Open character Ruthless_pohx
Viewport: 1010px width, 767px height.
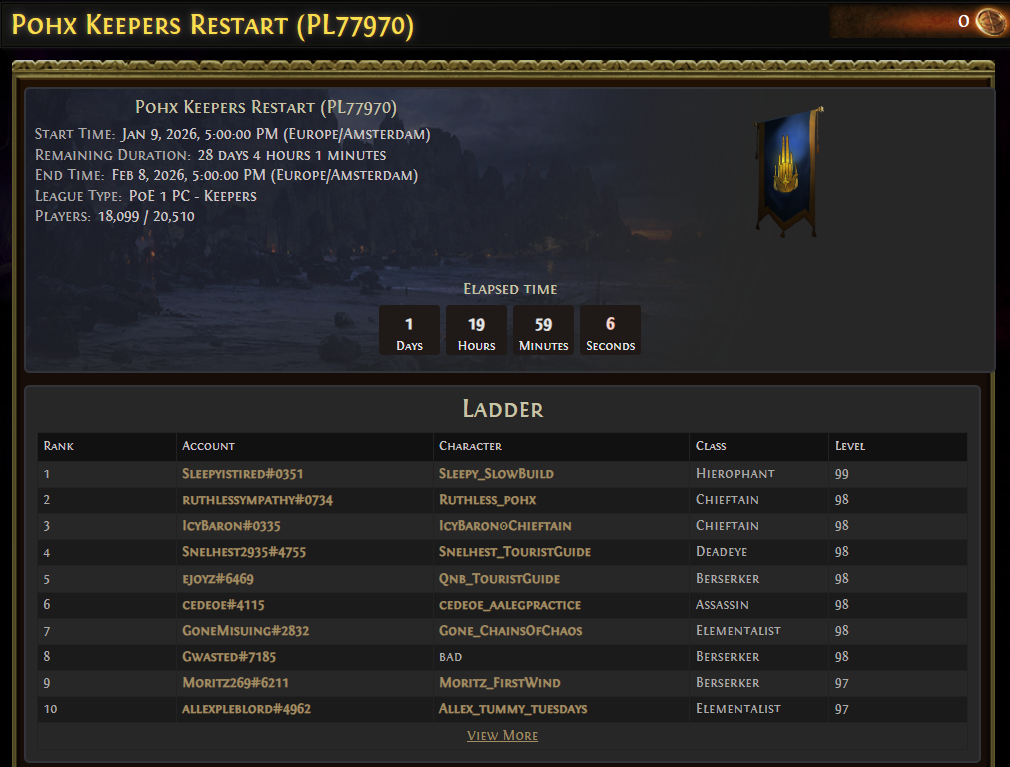click(x=487, y=500)
